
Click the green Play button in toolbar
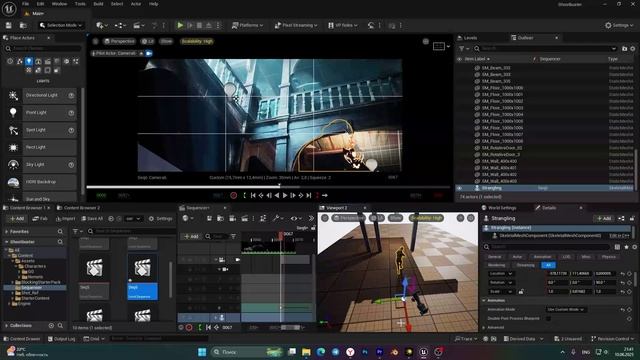pos(180,25)
